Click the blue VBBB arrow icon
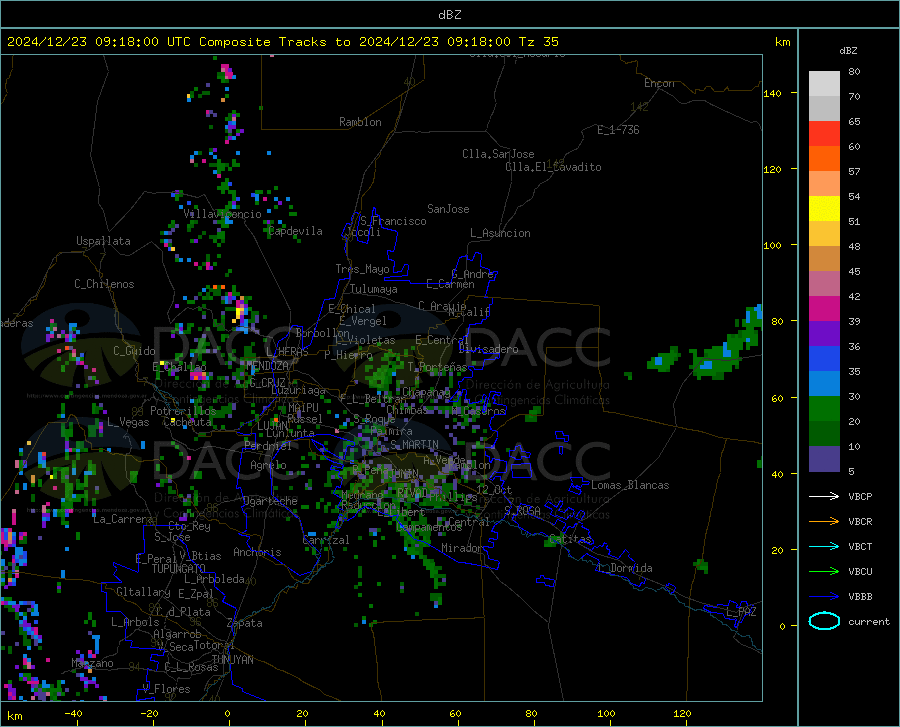The height and width of the screenshot is (727, 900). tap(824, 597)
